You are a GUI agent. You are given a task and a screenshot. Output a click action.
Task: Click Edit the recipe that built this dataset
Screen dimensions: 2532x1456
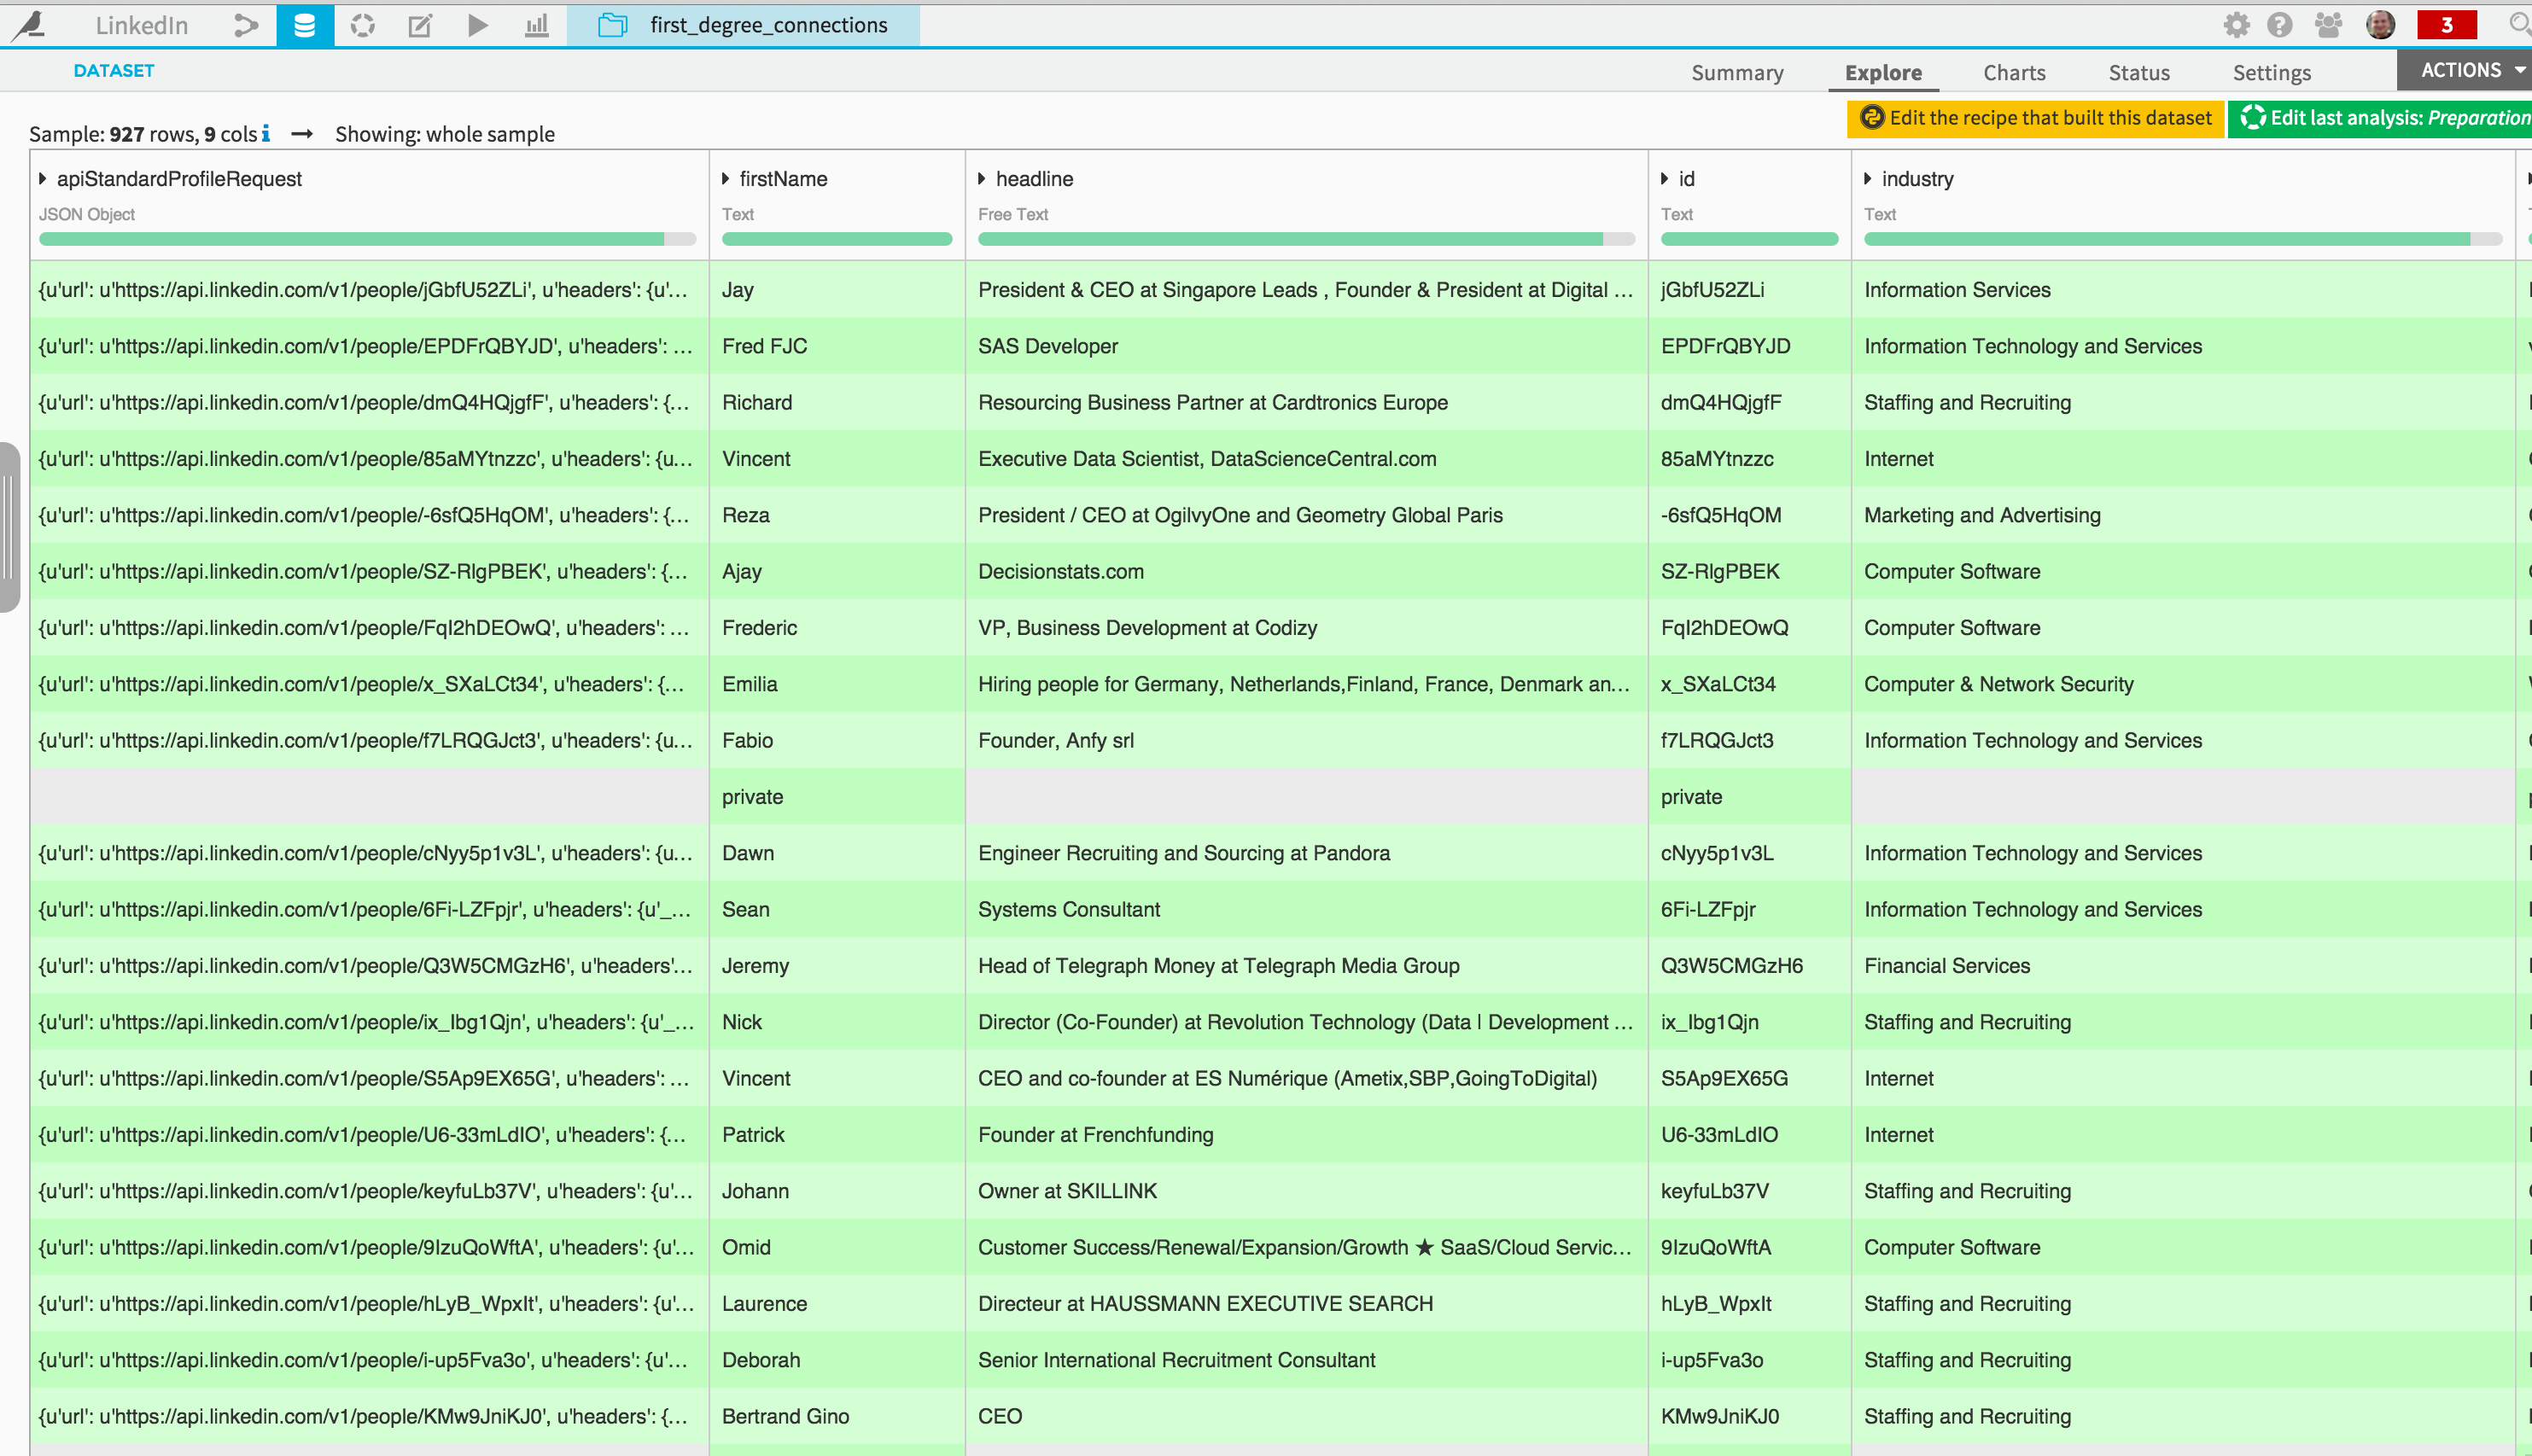2035,118
